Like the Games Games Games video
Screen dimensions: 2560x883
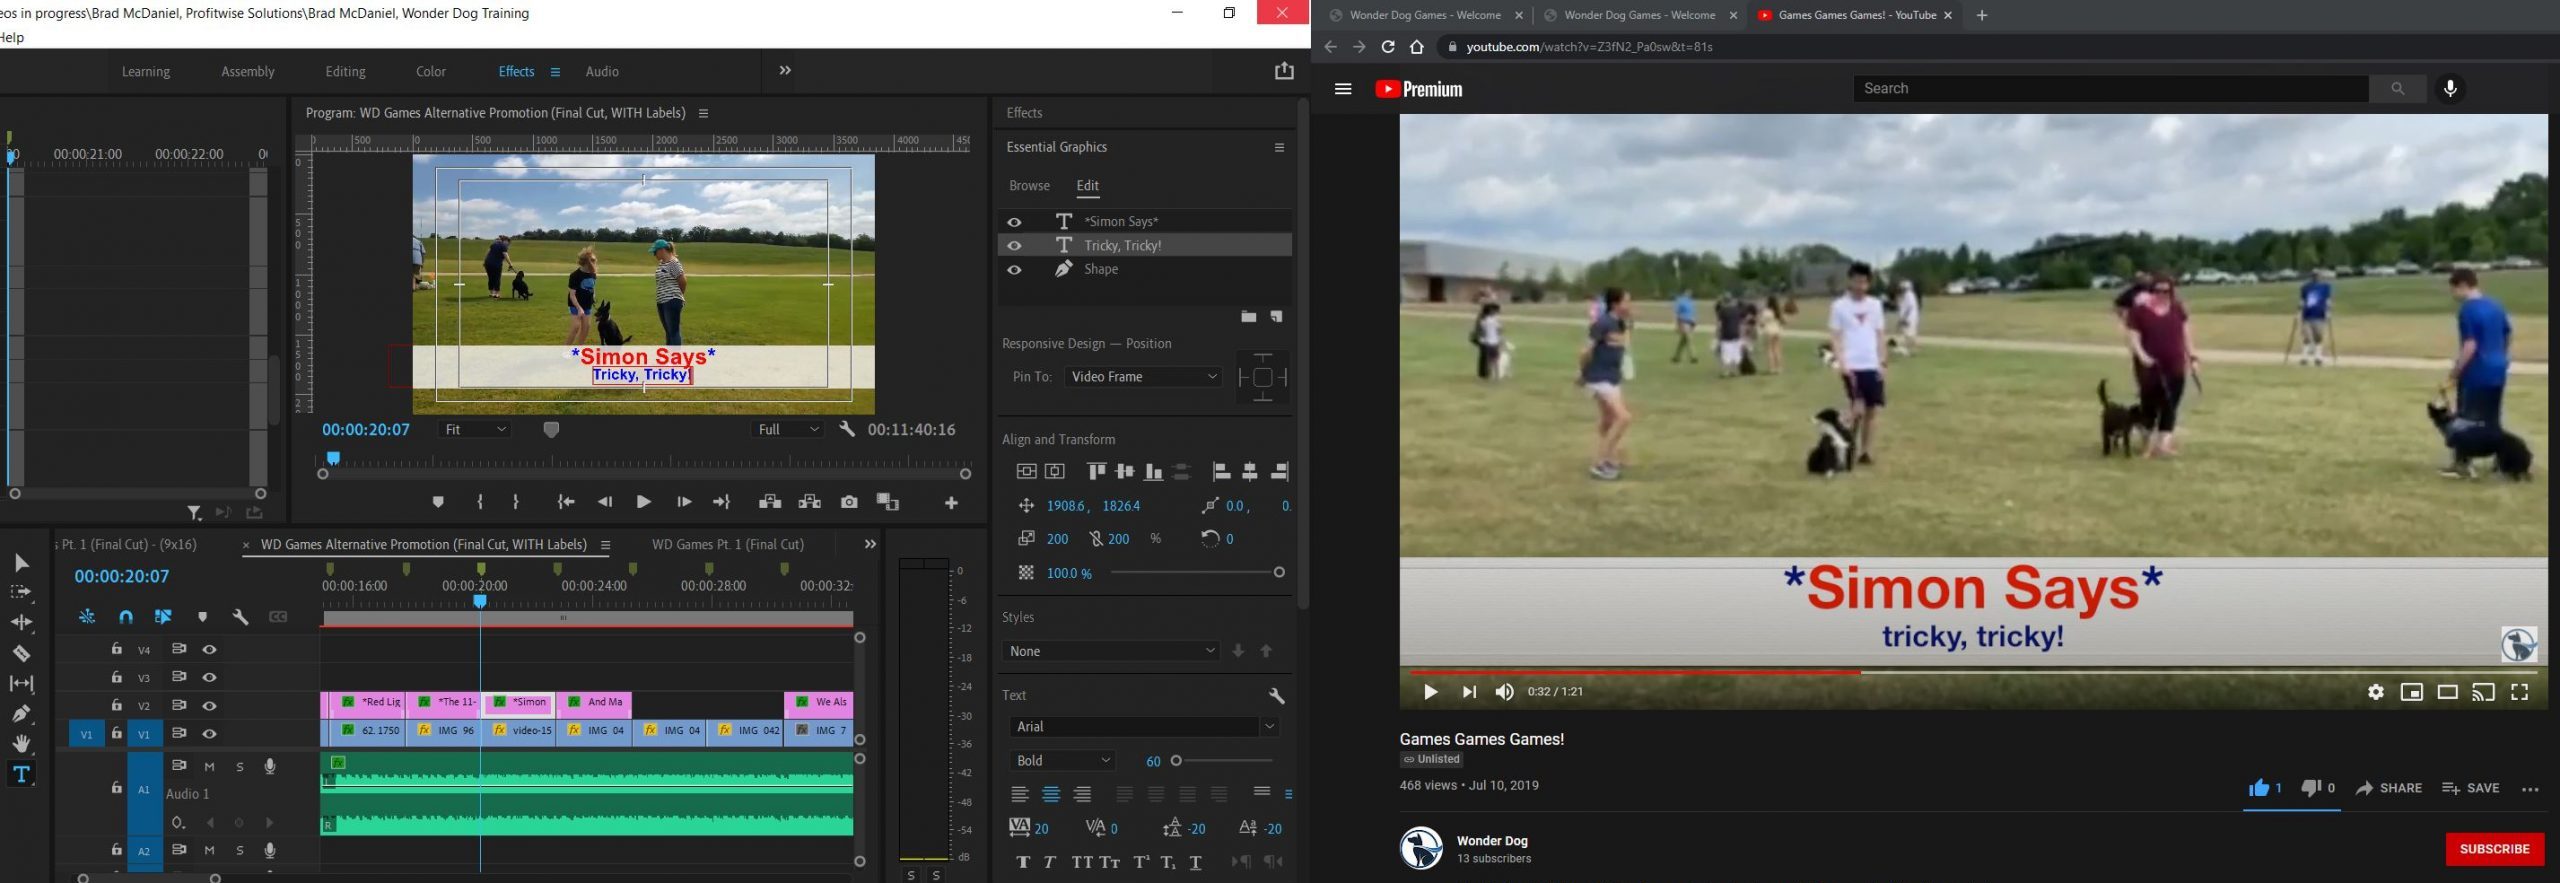2264,788
